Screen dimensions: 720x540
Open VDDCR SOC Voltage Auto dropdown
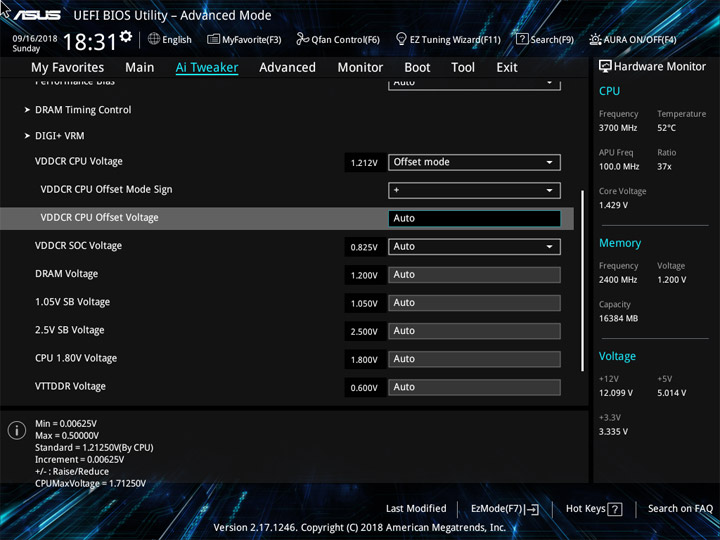(474, 247)
